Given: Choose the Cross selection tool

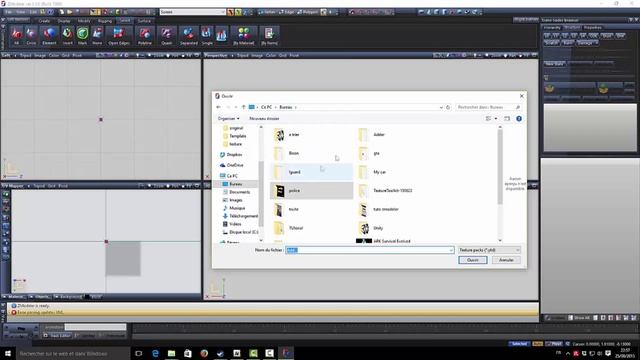Looking at the screenshot, I should (x=31, y=36).
